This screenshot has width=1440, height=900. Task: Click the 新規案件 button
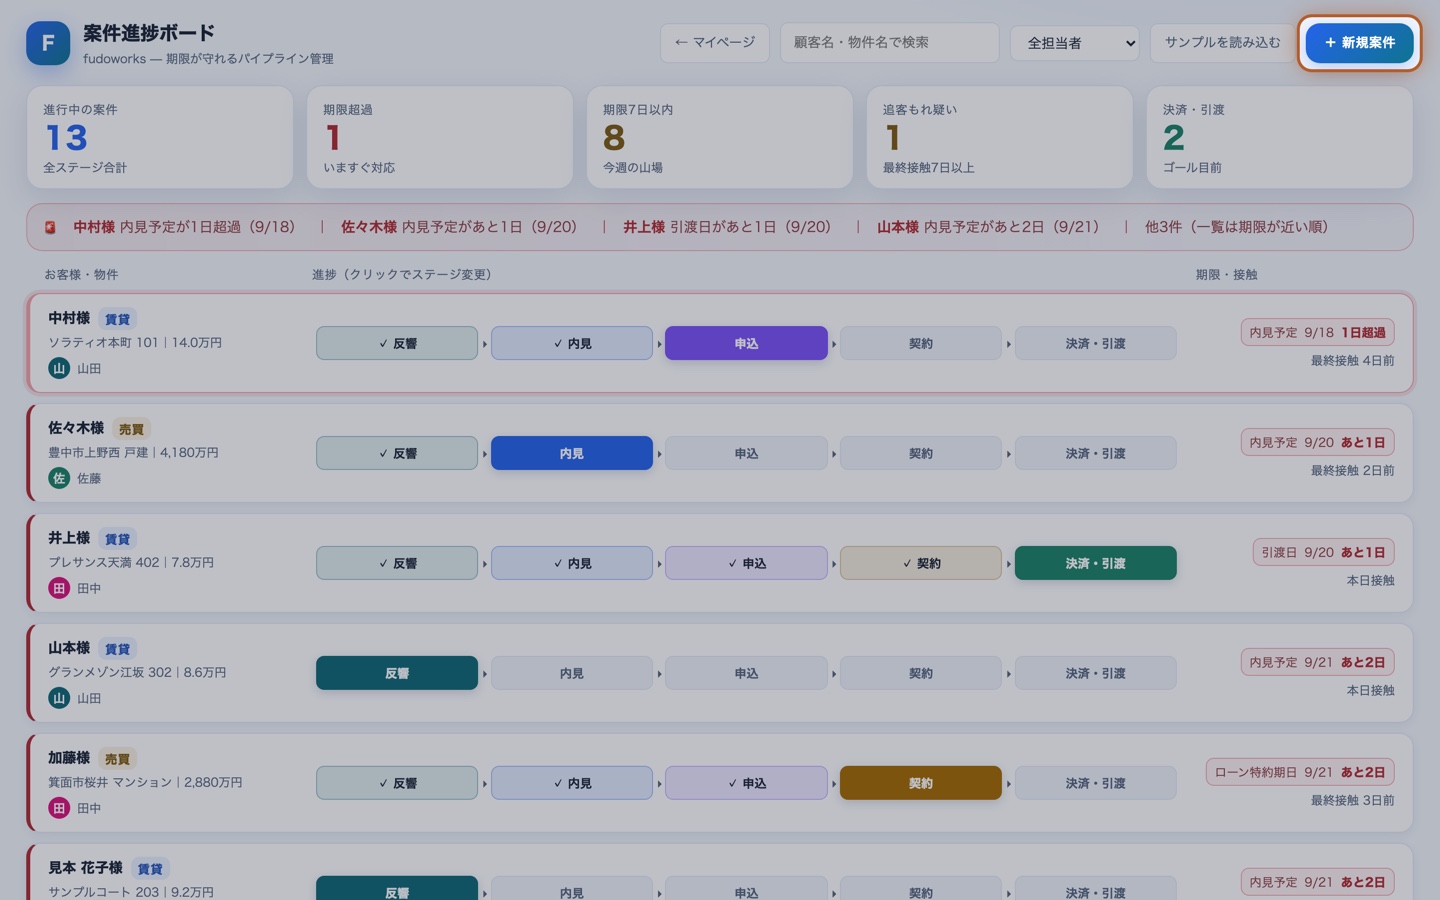click(1359, 43)
